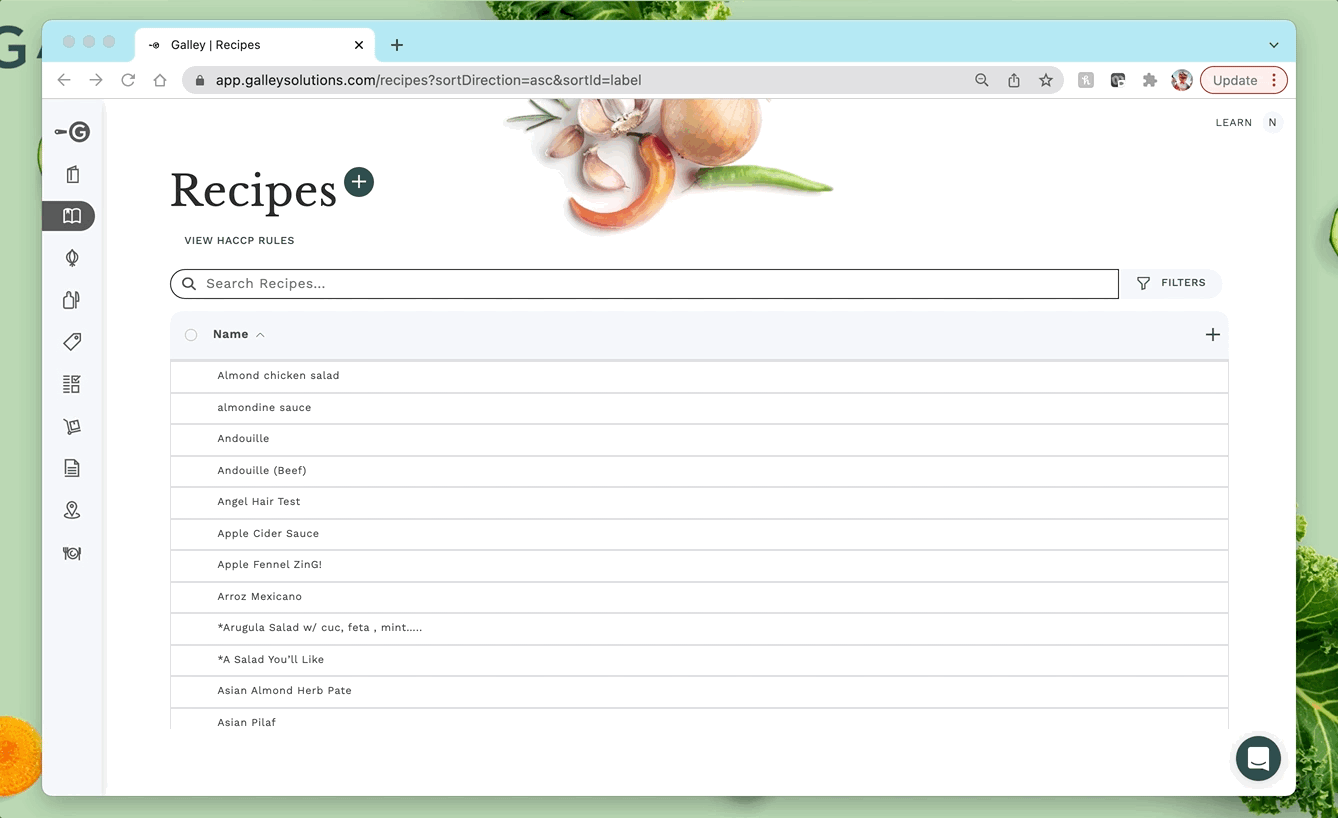Open the browser tab list chevron
The width and height of the screenshot is (1338, 818).
pyautogui.click(x=1272, y=44)
